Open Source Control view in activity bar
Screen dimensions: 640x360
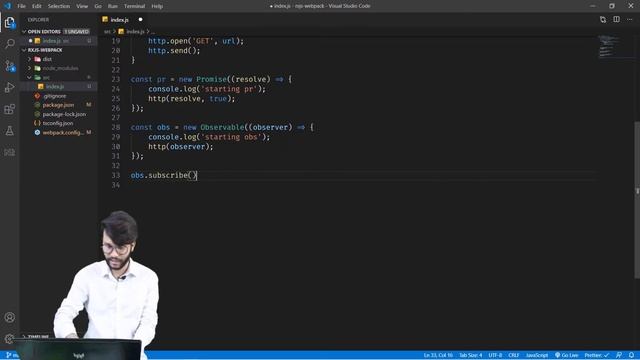click(10, 66)
